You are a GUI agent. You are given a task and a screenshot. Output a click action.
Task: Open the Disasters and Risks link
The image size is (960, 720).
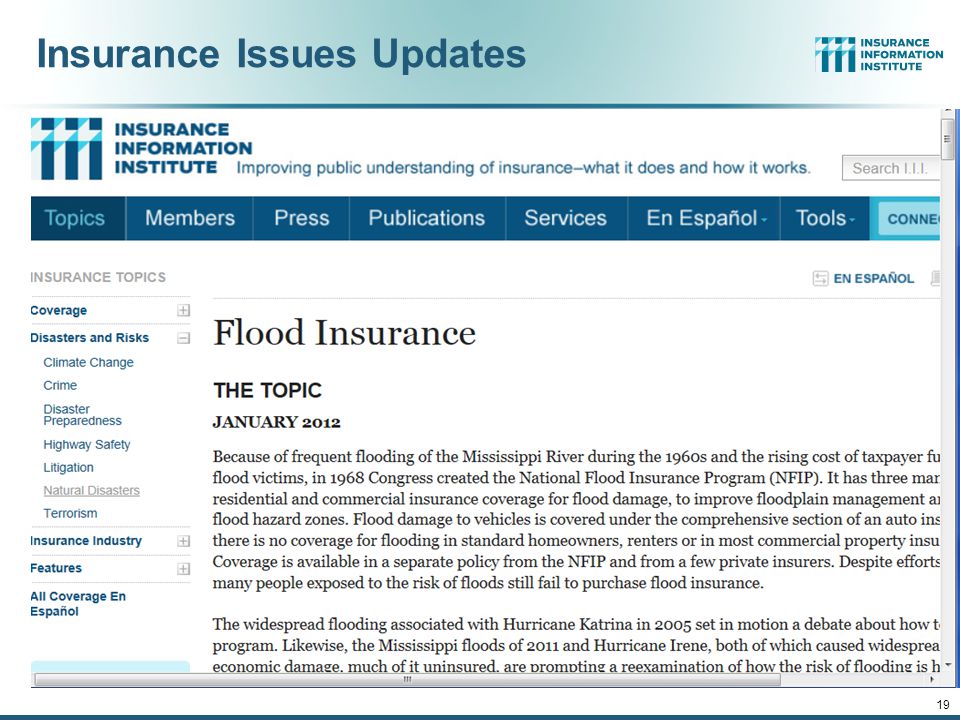[89, 338]
